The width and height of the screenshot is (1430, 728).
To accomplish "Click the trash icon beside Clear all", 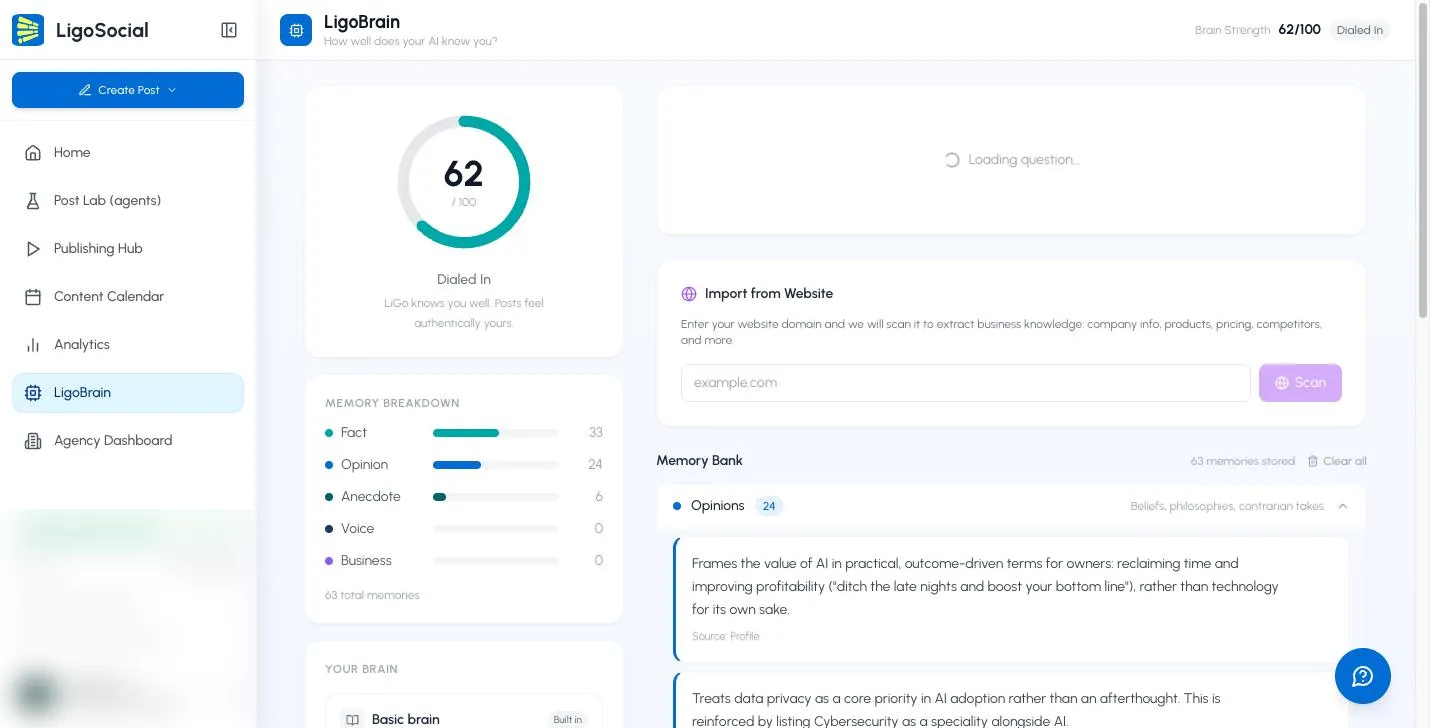I will pyautogui.click(x=1314, y=461).
